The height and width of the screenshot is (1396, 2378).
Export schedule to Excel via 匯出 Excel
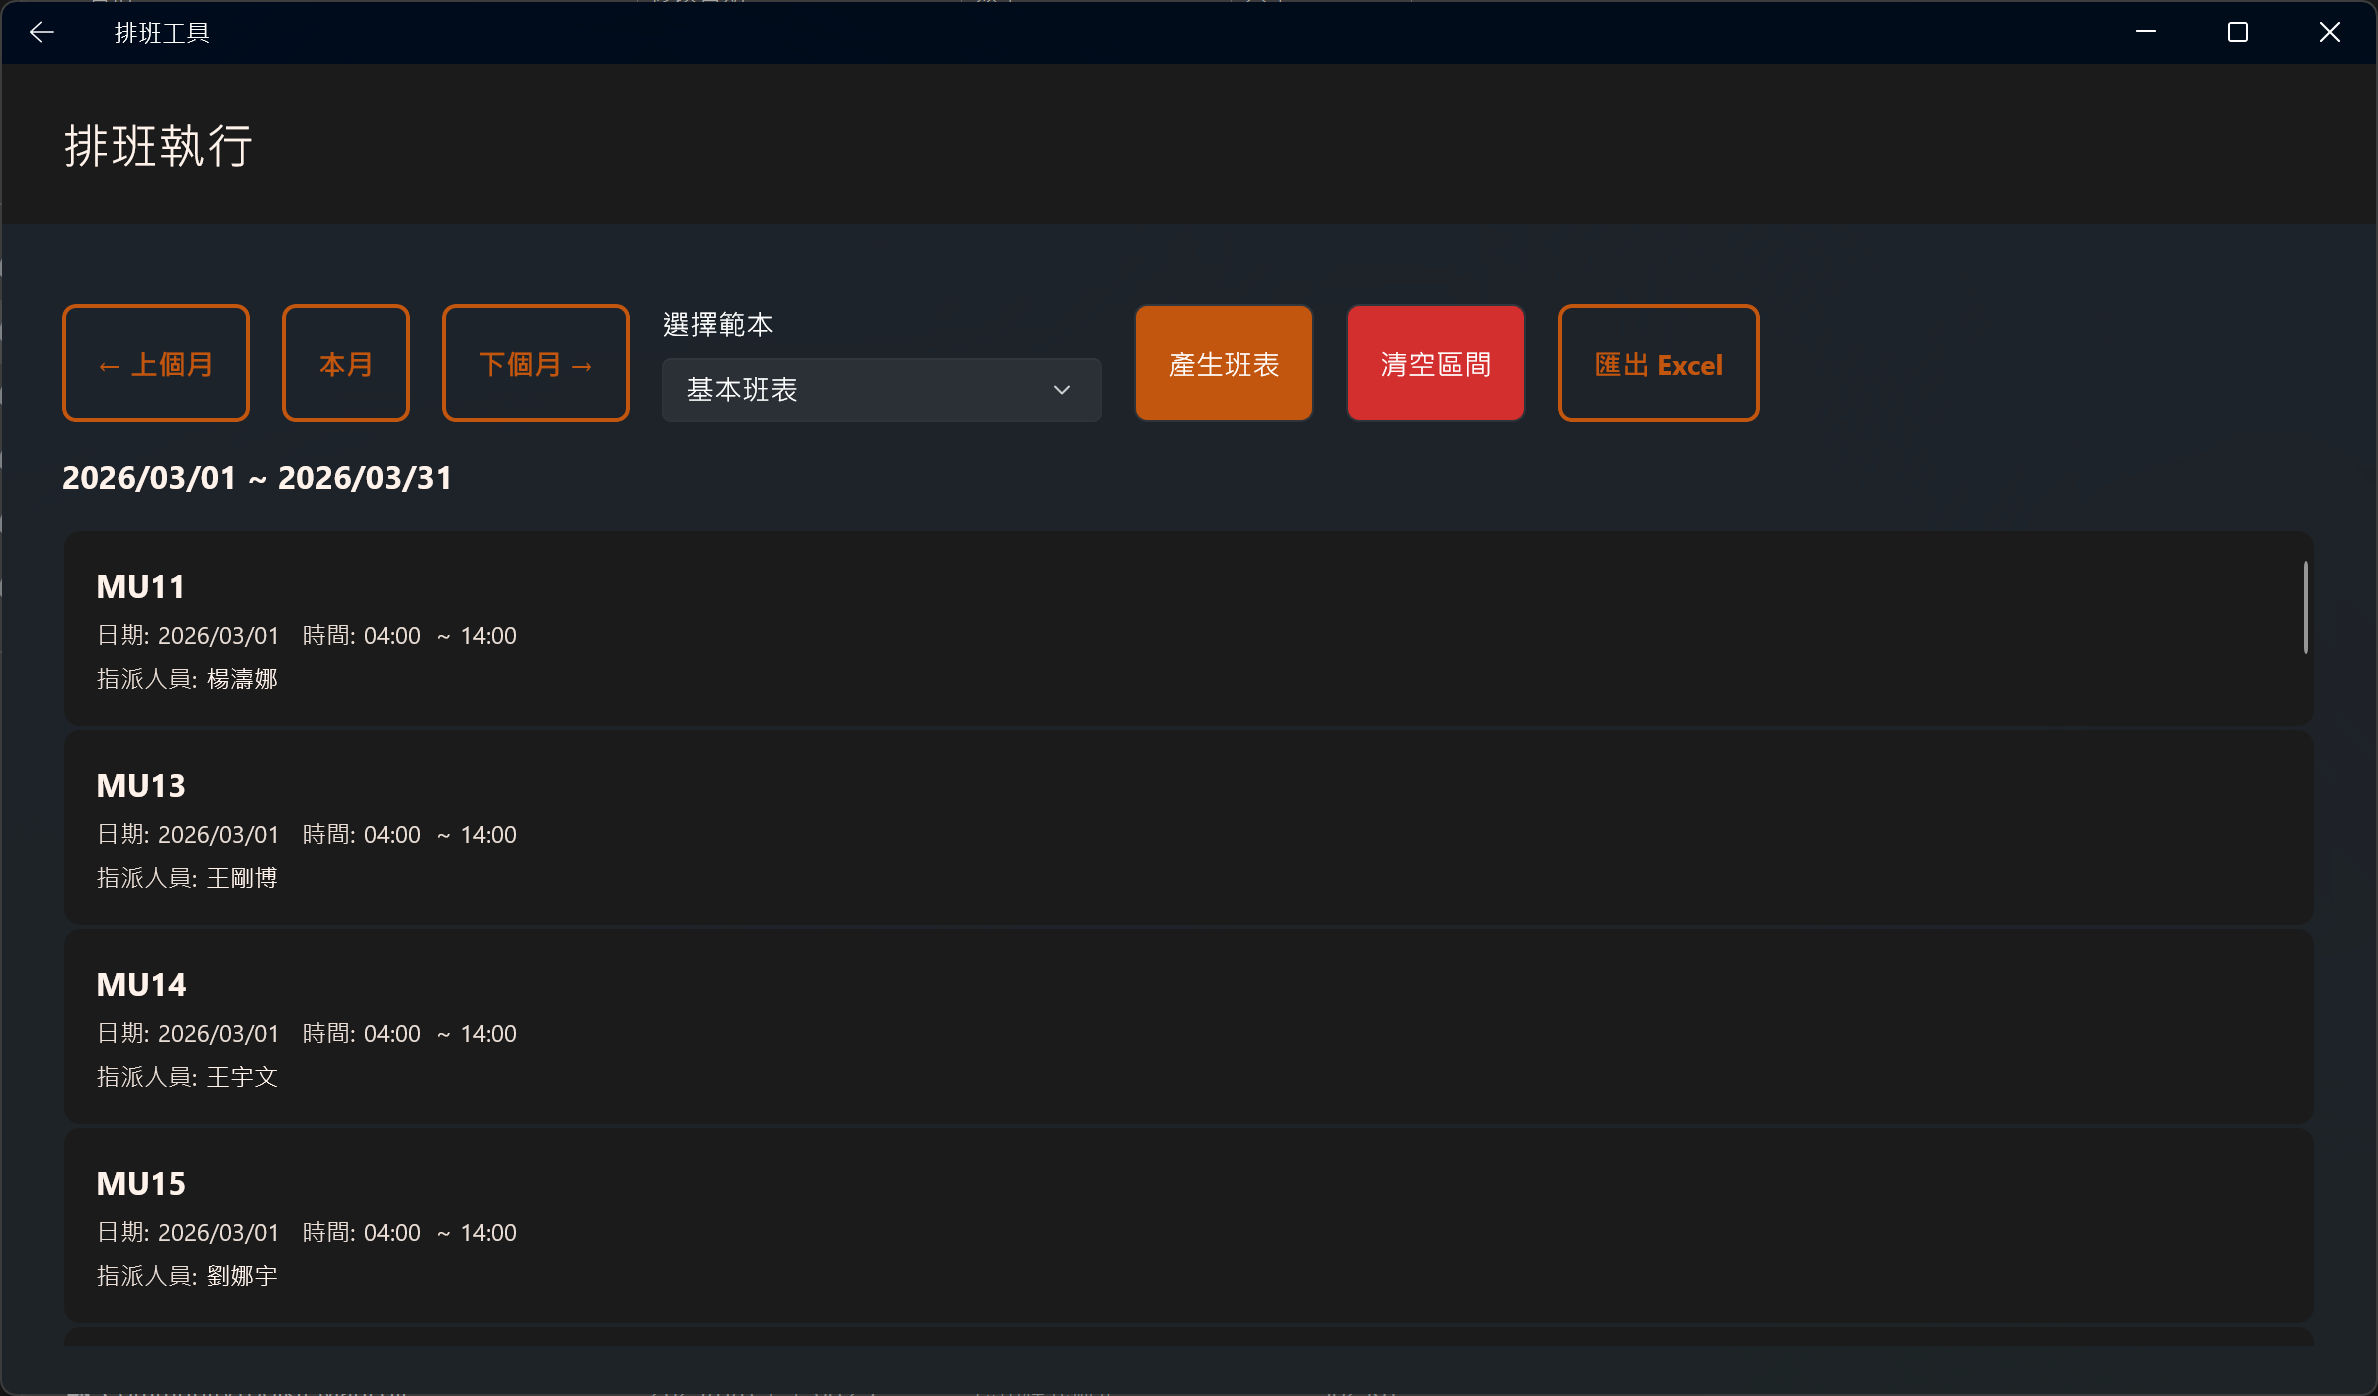1658,362
